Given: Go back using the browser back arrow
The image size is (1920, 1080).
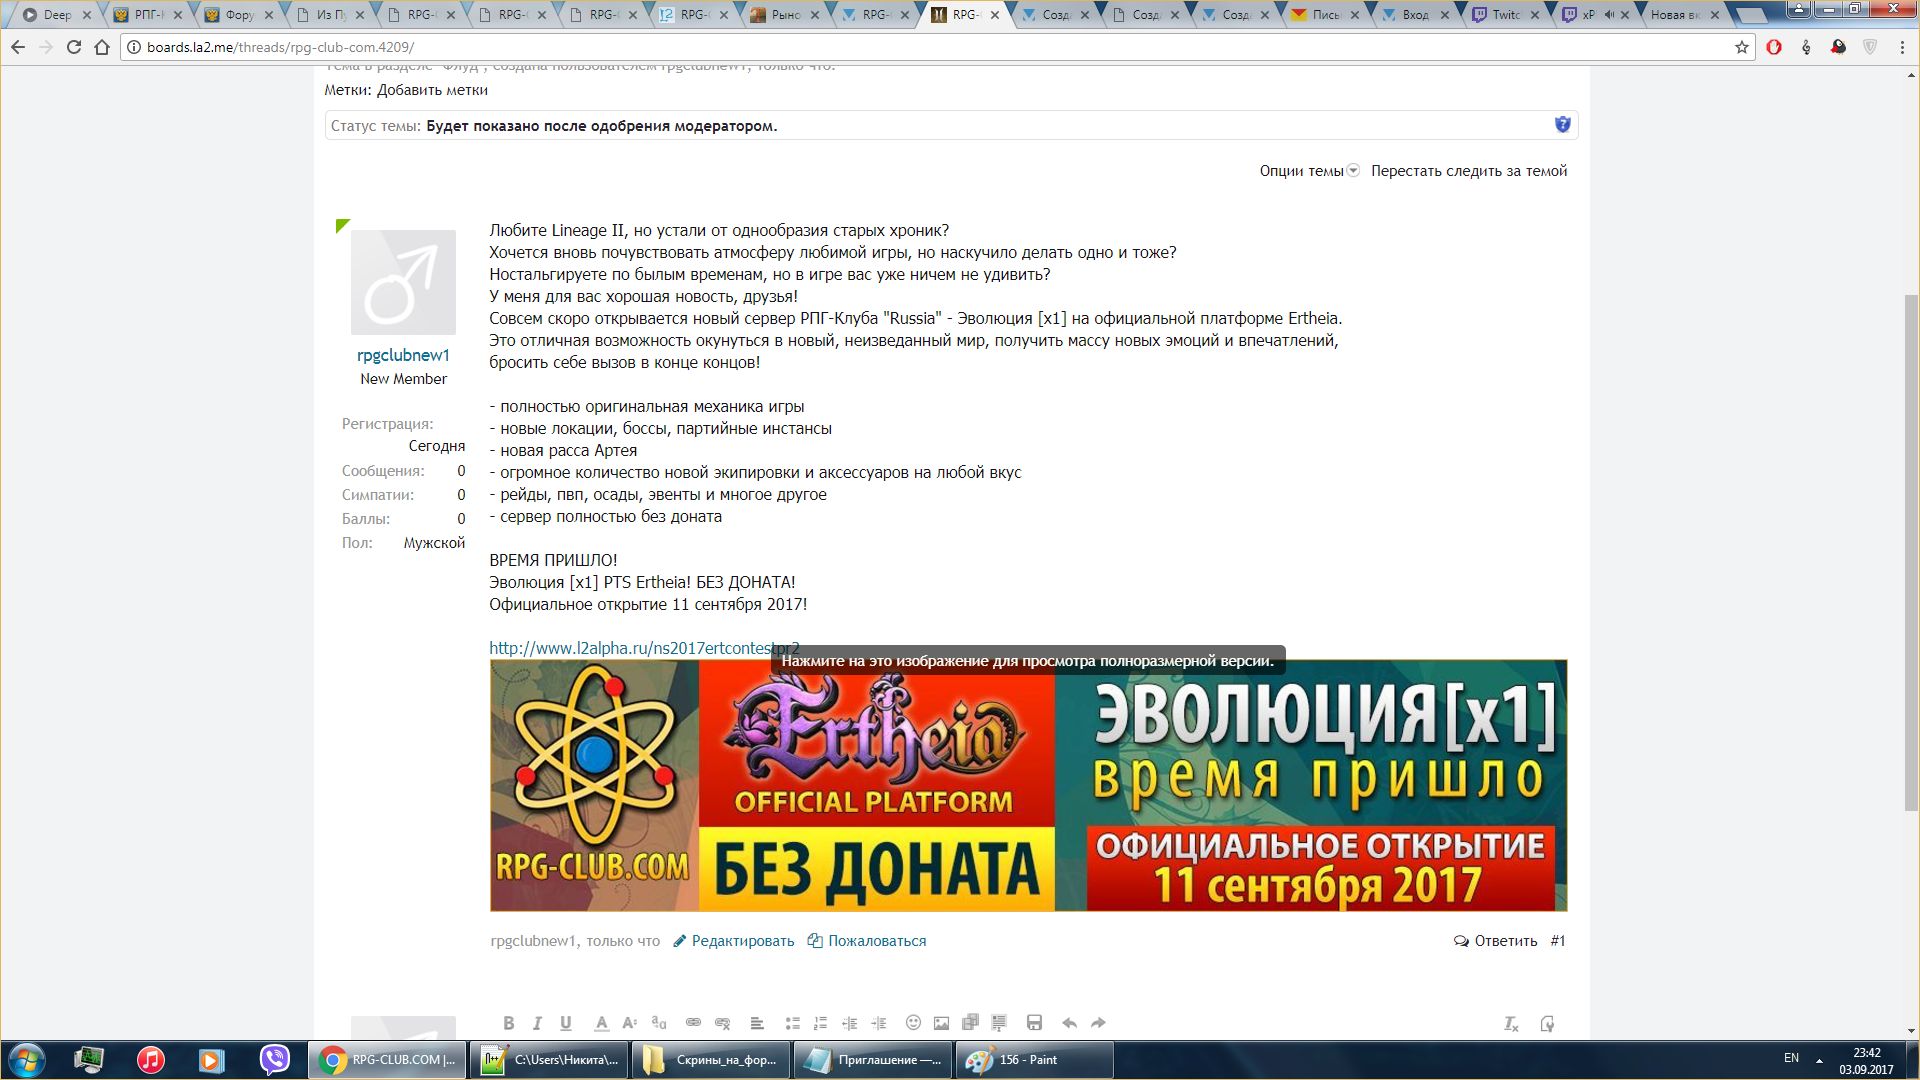Looking at the screenshot, I should (18, 47).
